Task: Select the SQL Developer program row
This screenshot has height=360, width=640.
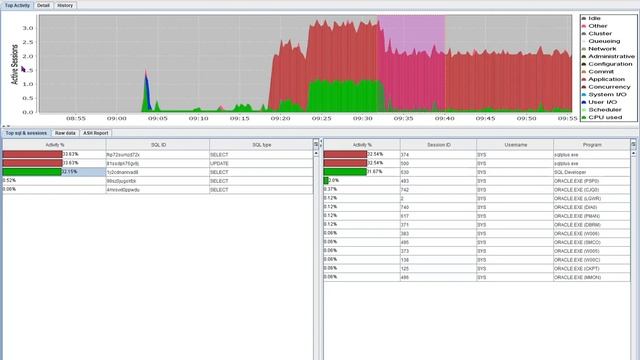Action: [x=477, y=172]
